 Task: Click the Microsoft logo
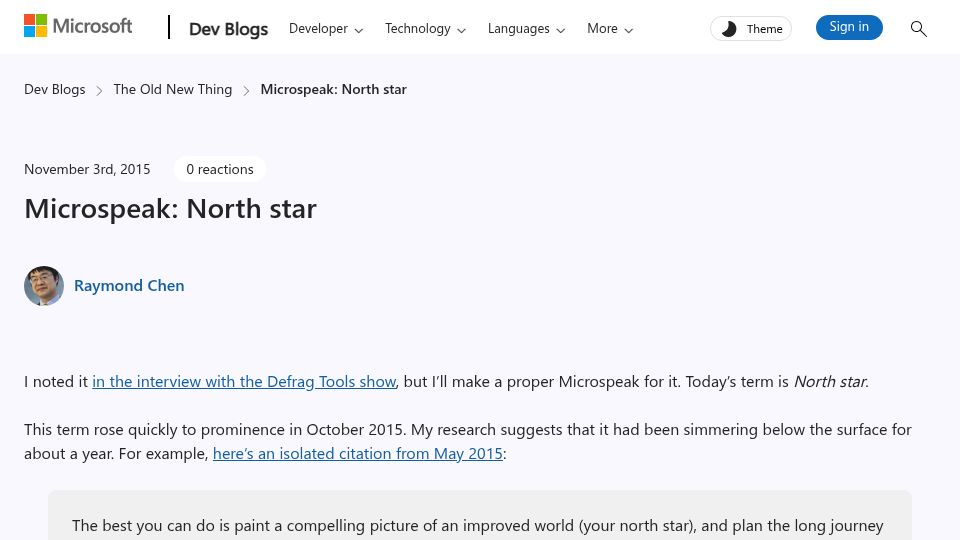(78, 26)
